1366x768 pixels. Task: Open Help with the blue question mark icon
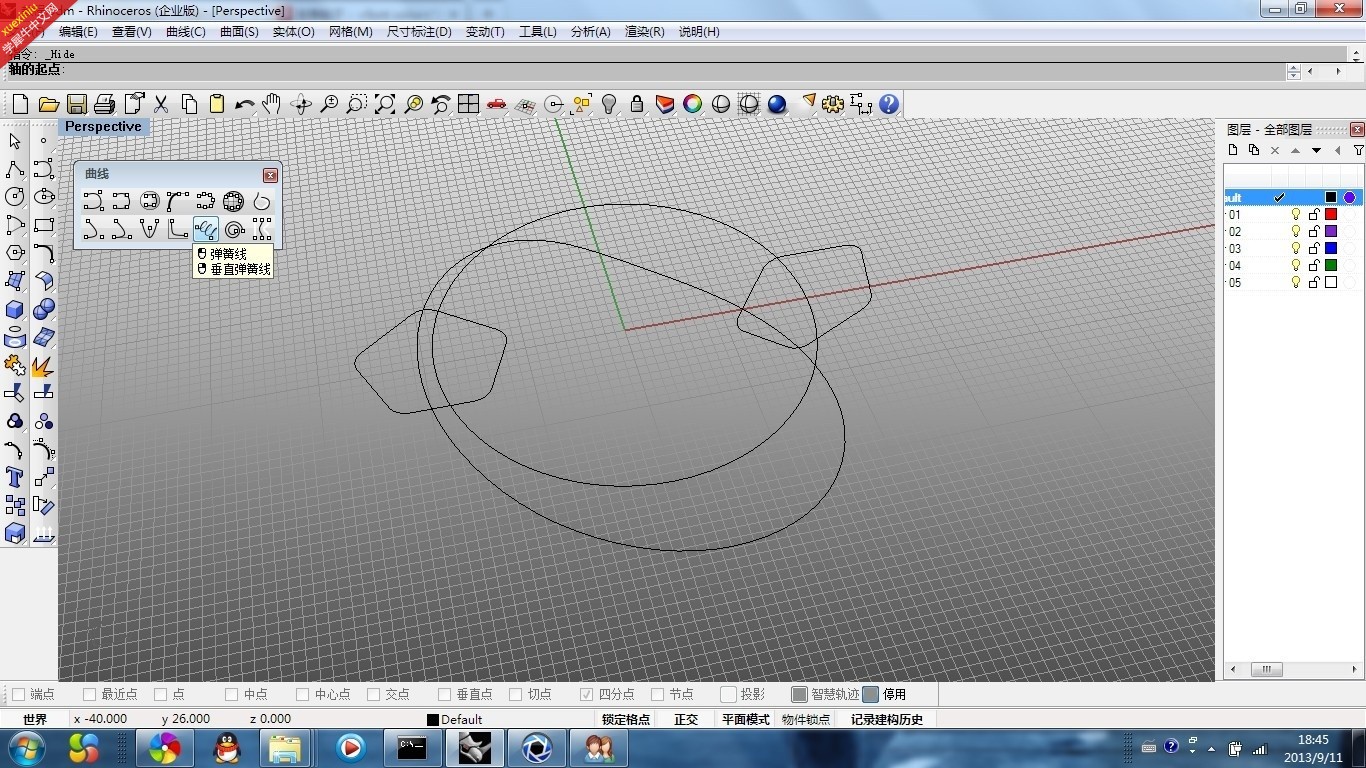pyautogui.click(x=889, y=104)
